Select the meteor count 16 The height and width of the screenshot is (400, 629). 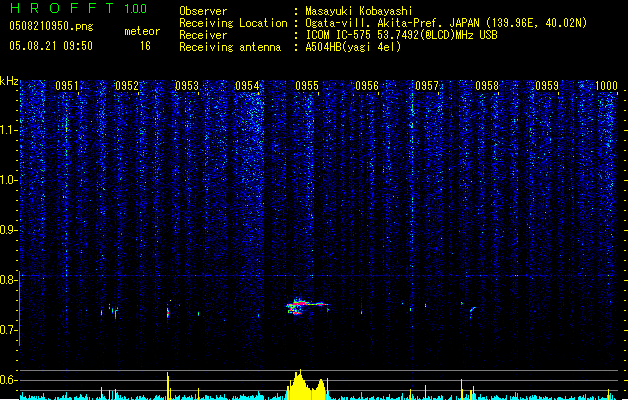coord(145,46)
